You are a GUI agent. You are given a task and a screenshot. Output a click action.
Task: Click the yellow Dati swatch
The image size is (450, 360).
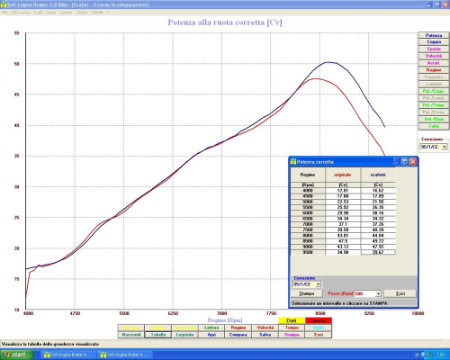point(291,321)
